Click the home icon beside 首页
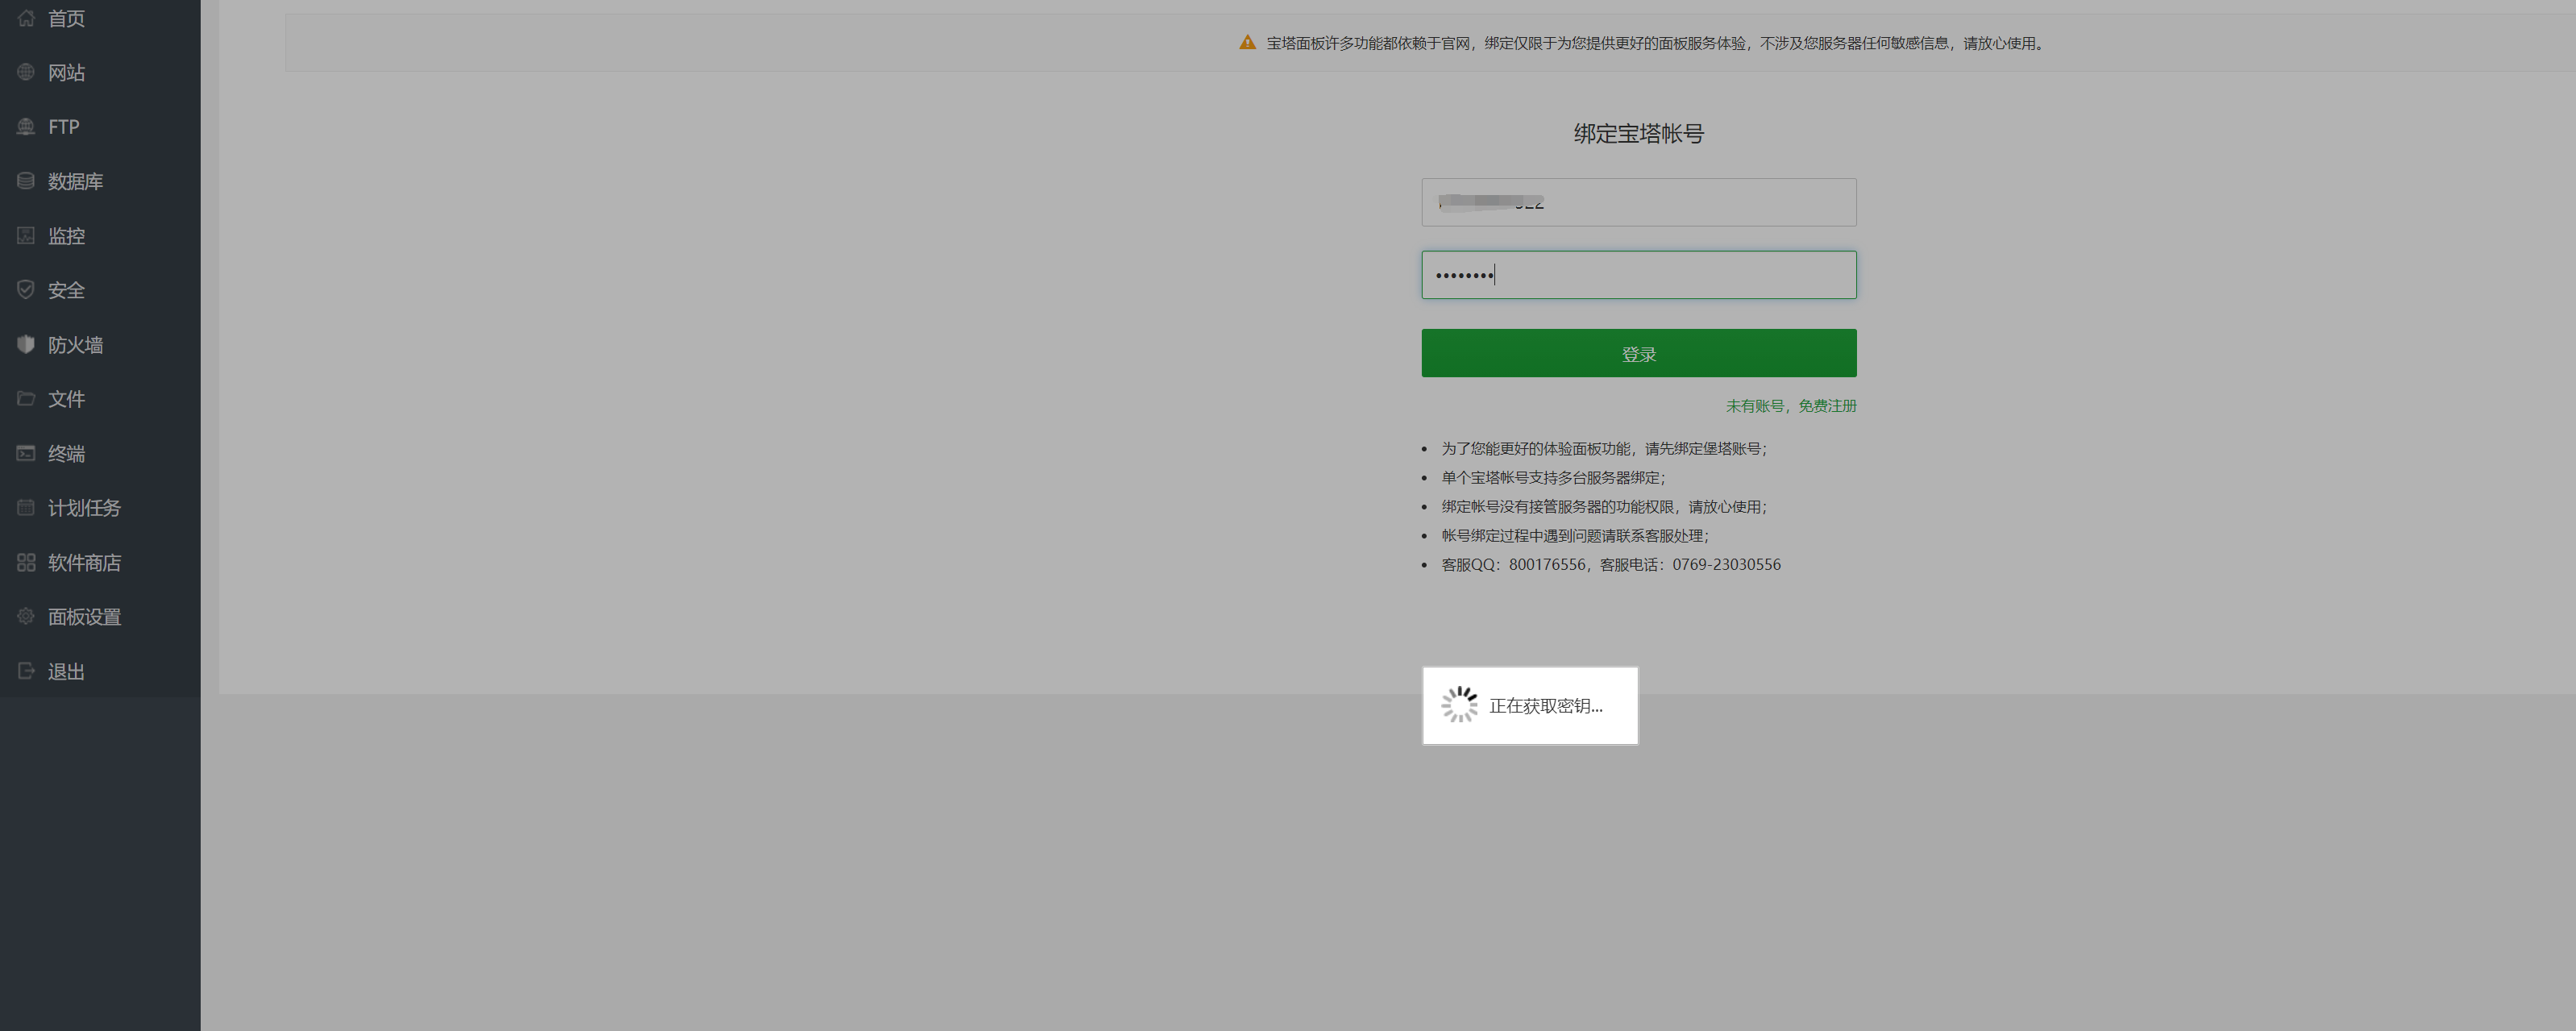Image resolution: width=2576 pixels, height=1031 pixels. coord(26,18)
